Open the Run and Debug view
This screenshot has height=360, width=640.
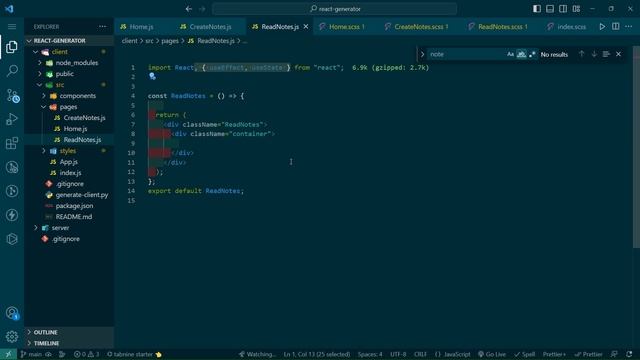(12, 119)
